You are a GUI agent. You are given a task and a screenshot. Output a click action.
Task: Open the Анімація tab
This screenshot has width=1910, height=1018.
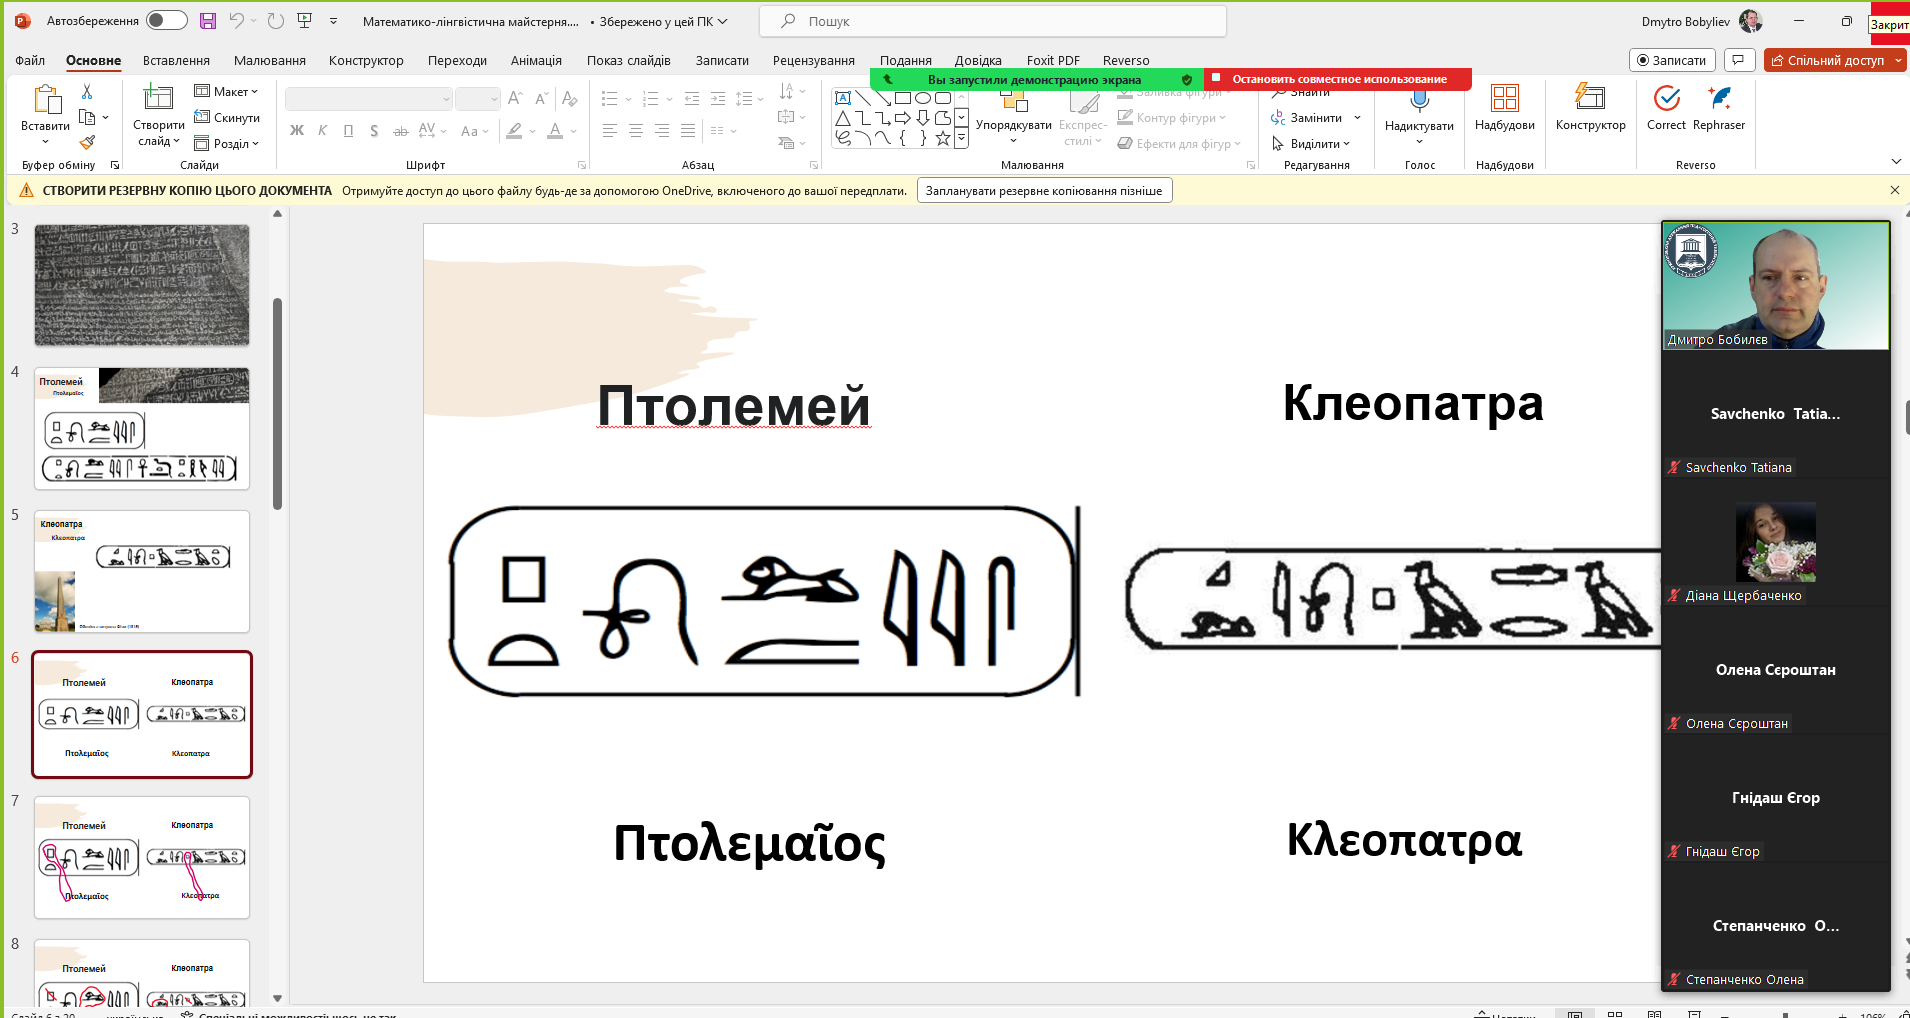(536, 60)
